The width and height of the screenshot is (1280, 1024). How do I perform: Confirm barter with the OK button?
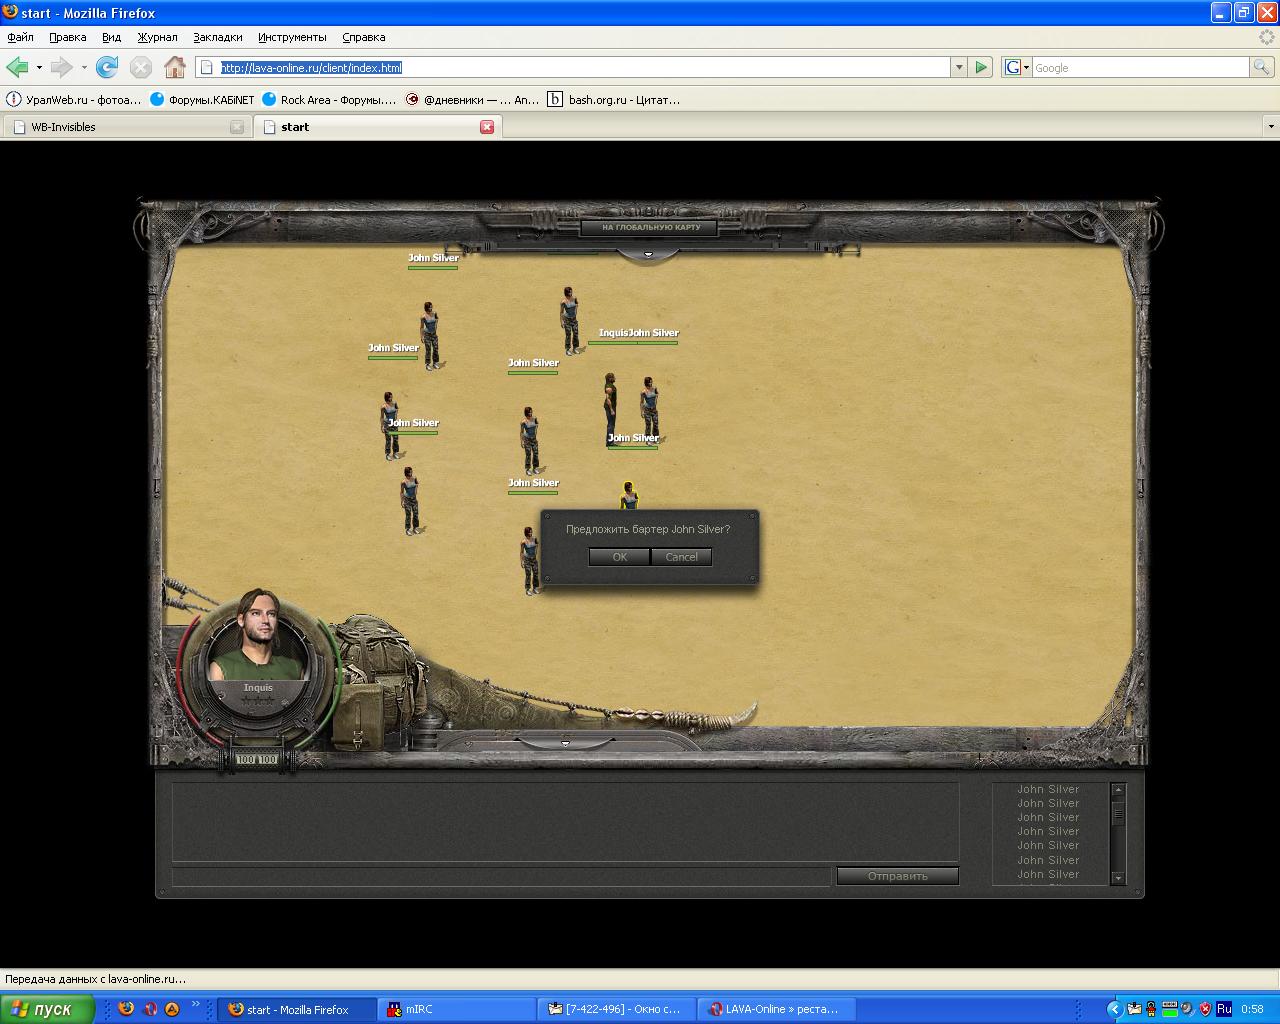[619, 557]
